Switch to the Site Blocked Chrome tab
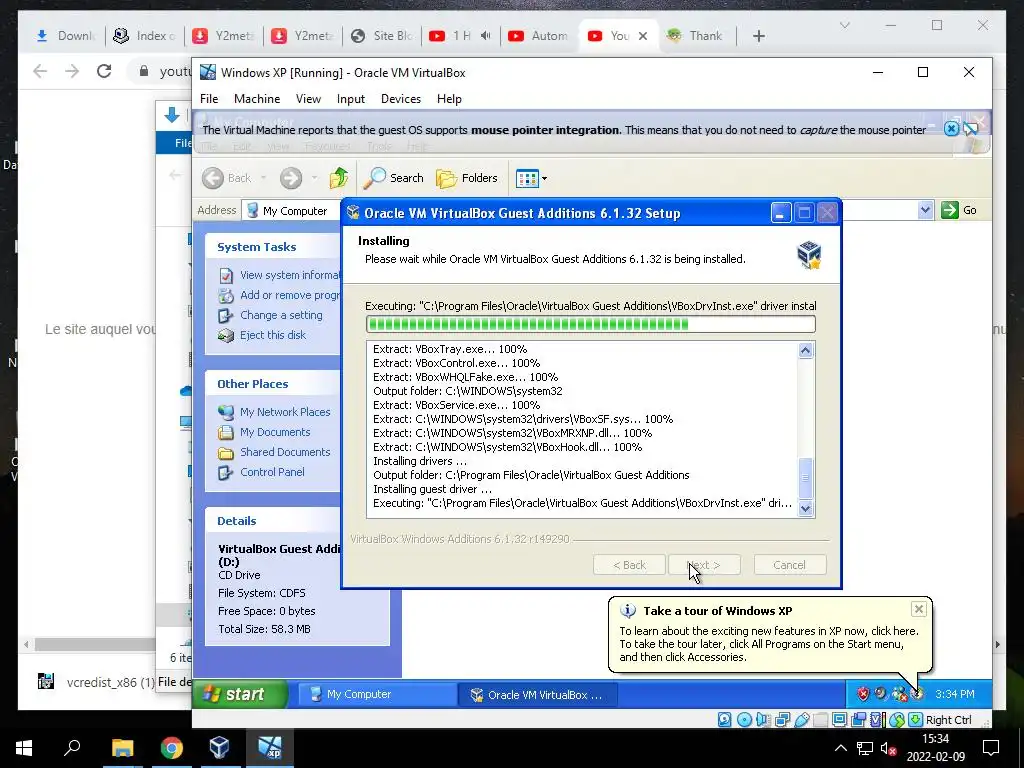1024x768 pixels. (x=382, y=36)
